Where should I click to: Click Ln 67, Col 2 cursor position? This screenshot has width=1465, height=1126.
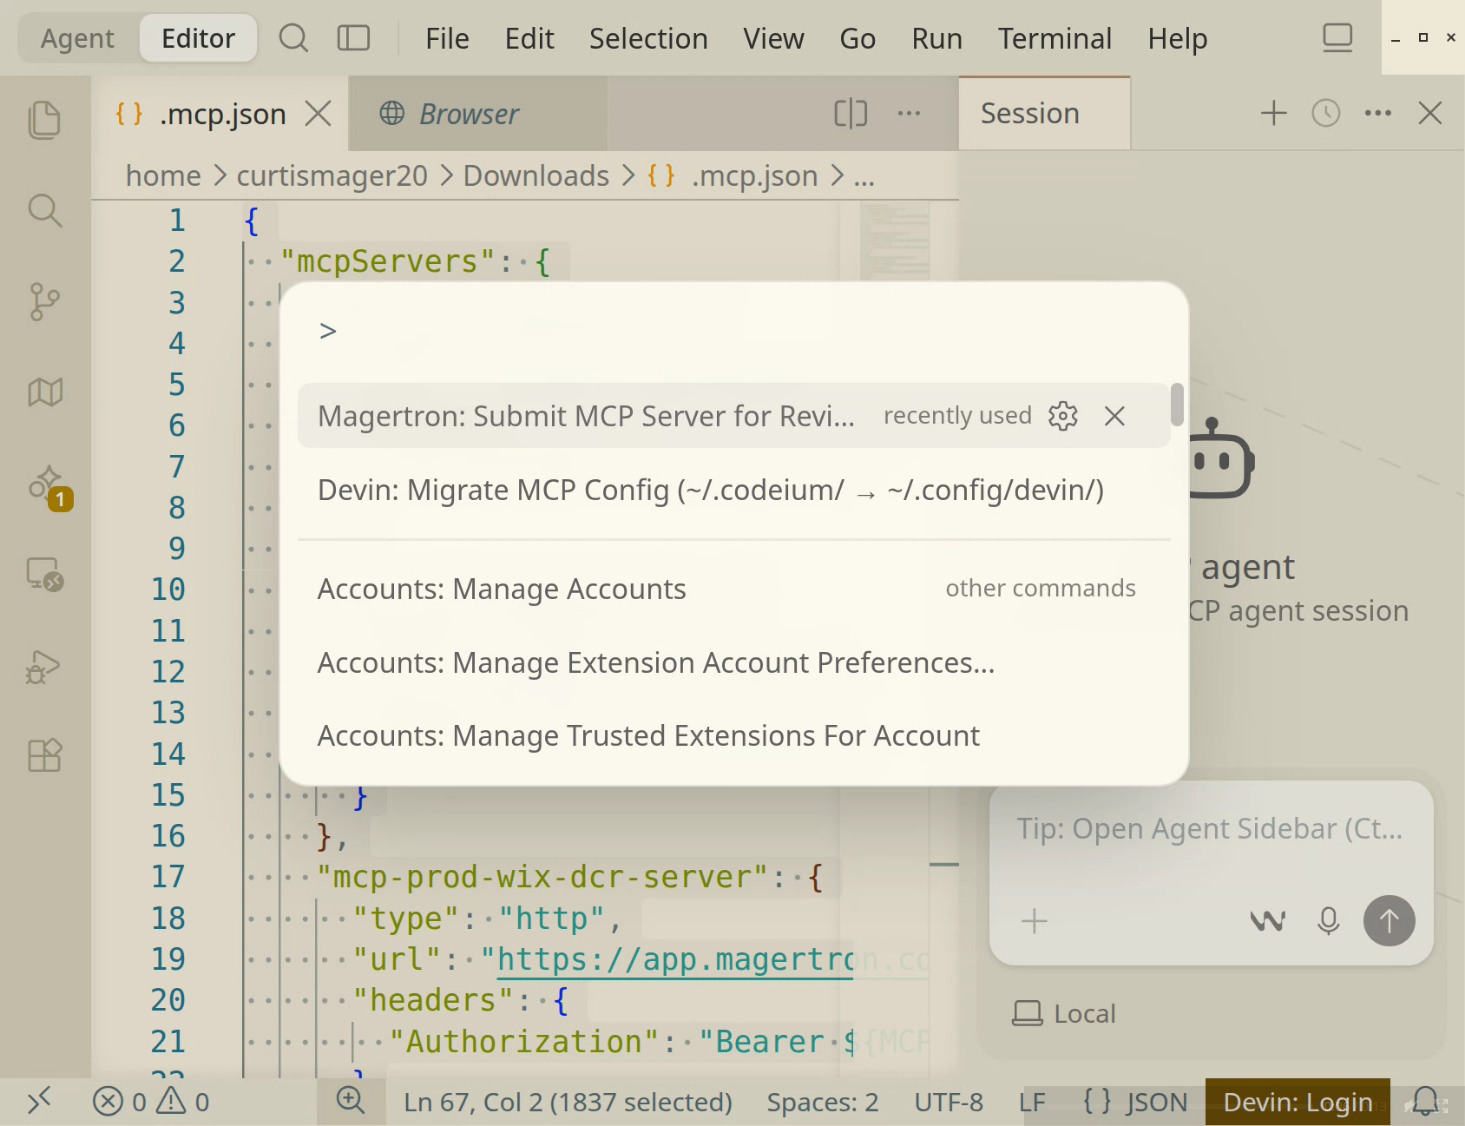[x=568, y=1102]
